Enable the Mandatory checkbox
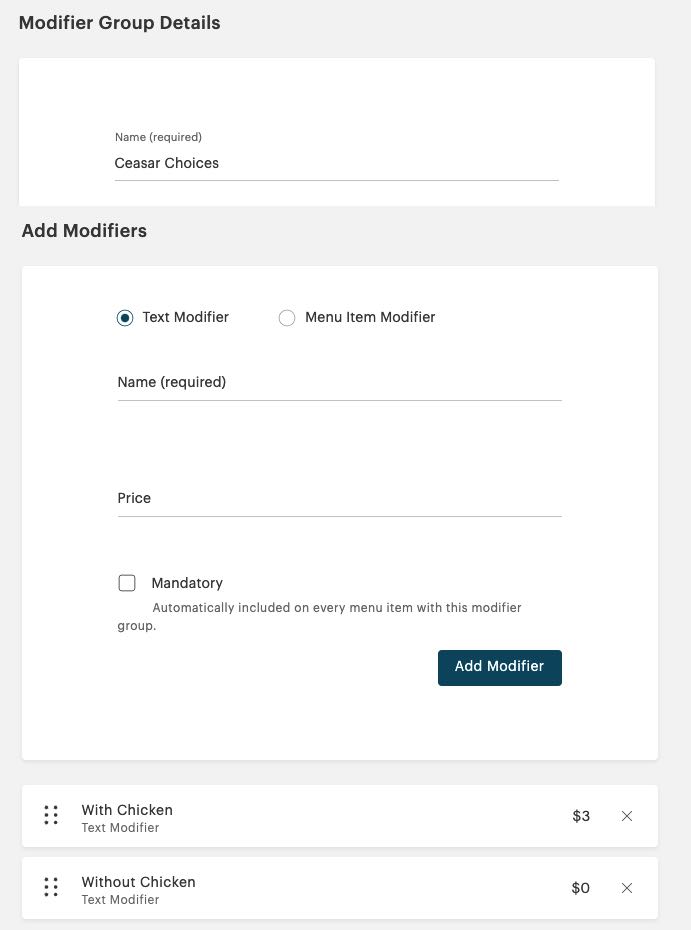This screenshot has height=930, width=691. tap(127, 582)
